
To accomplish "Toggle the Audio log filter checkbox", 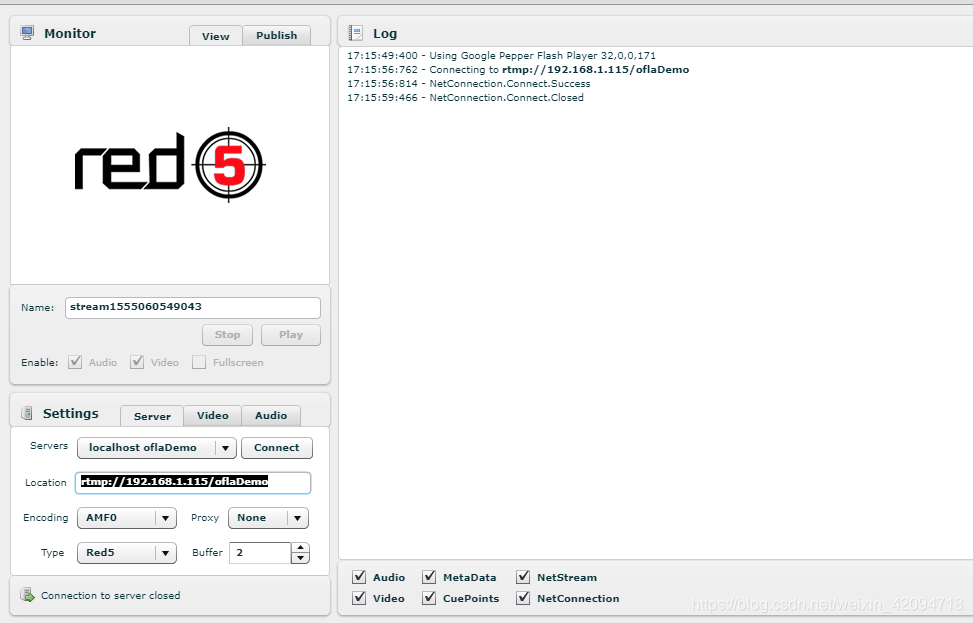I will coord(359,577).
